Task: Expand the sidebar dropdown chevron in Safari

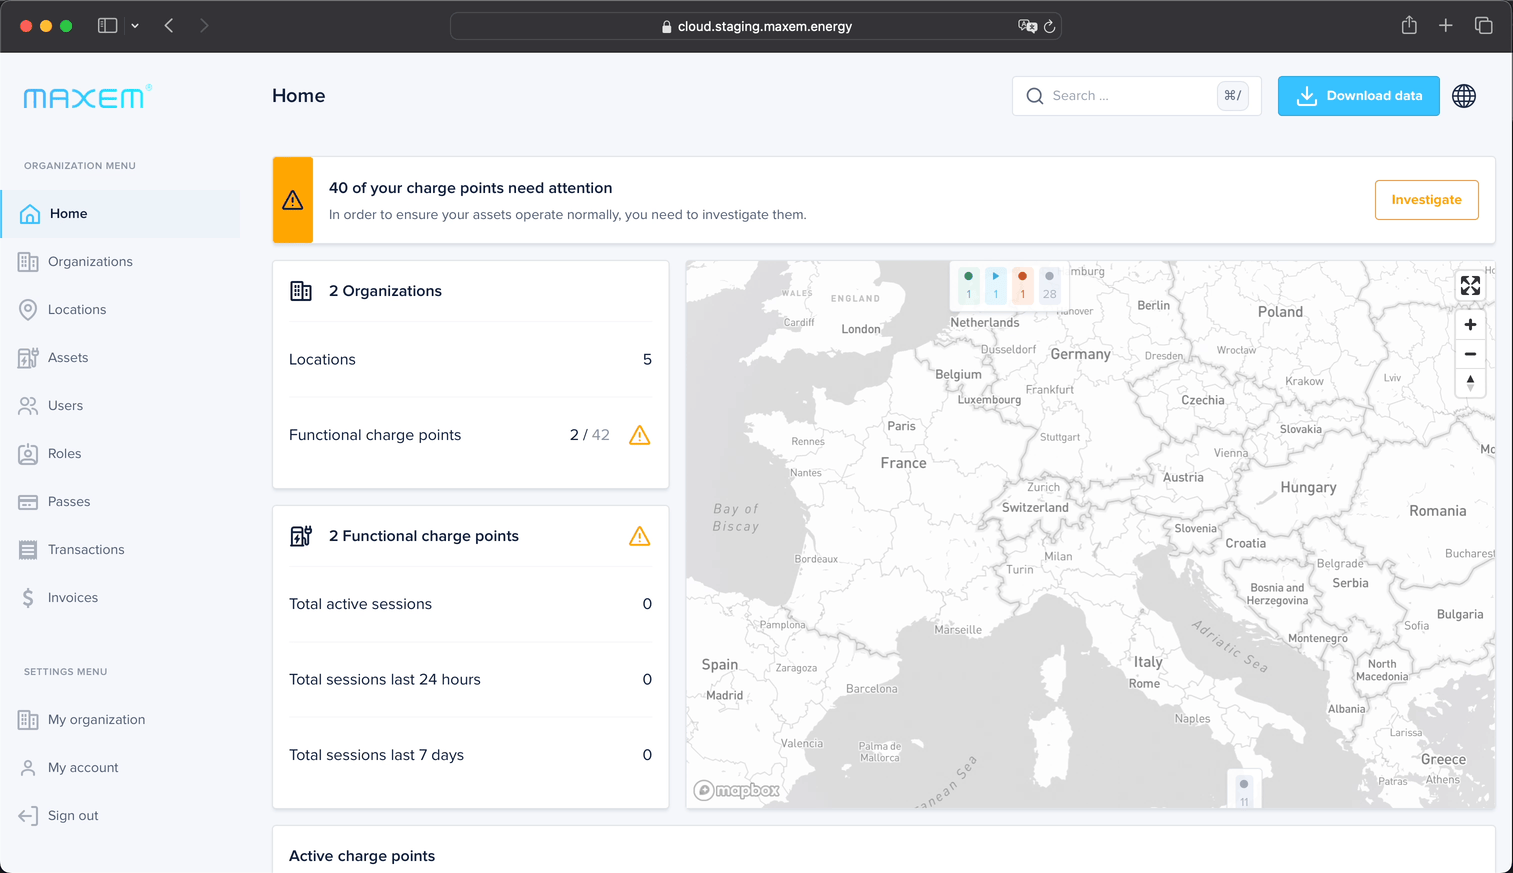Action: [x=135, y=26]
